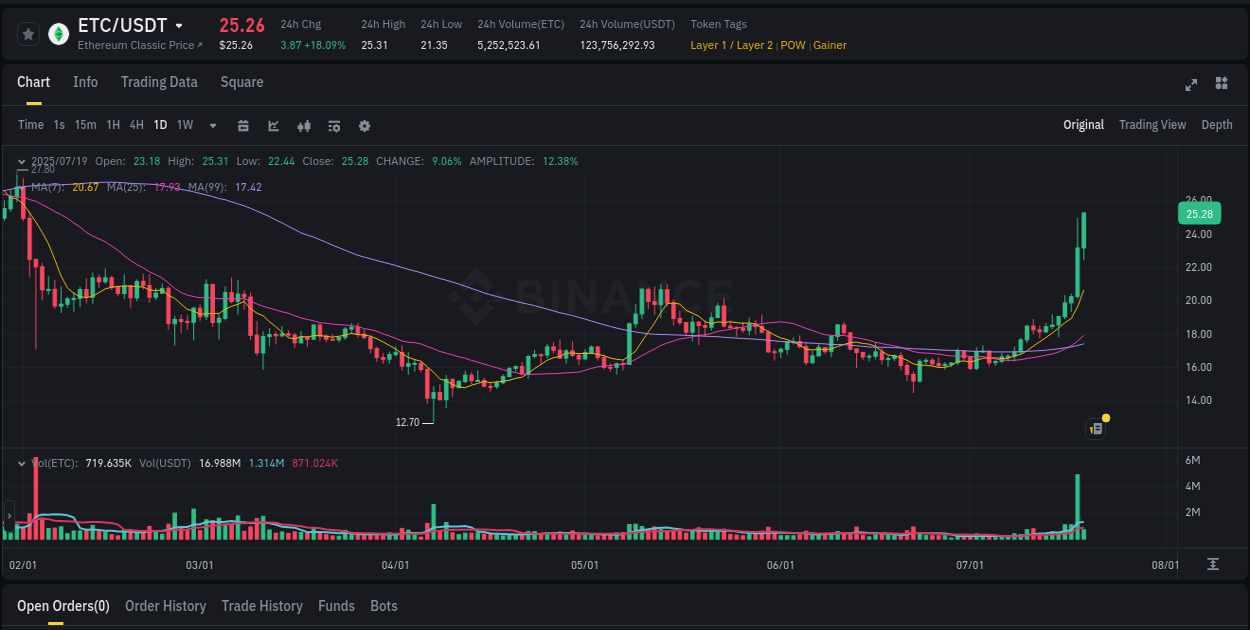
Task: Open the date range calendar icon
Action: coord(244,126)
